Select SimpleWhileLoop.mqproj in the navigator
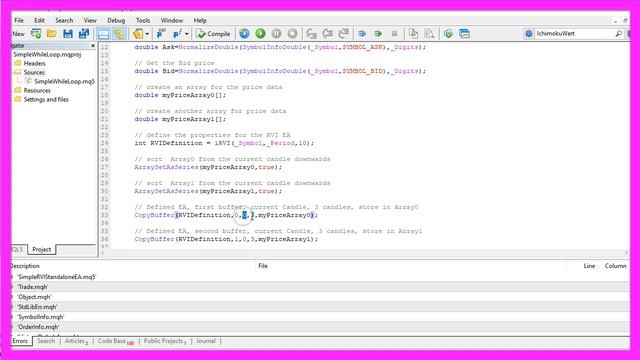Image resolution: width=640 pixels, height=360 pixels. (x=47, y=54)
